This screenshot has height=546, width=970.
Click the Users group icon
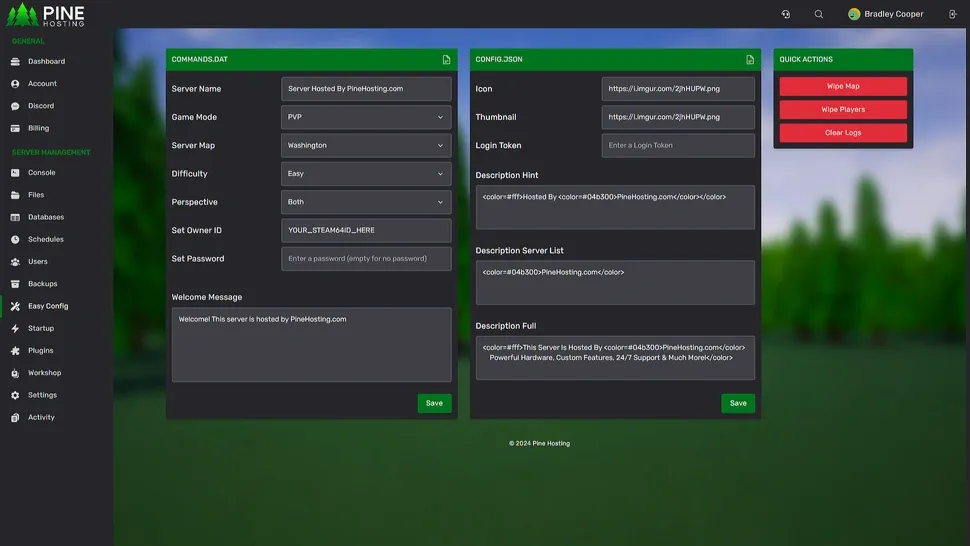tap(15, 262)
